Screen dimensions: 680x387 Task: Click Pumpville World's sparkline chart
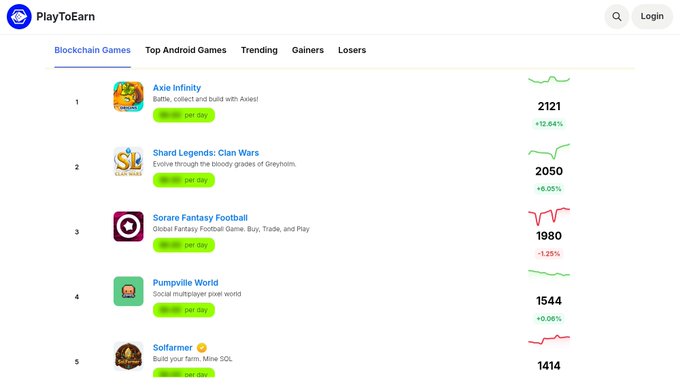[549, 273]
